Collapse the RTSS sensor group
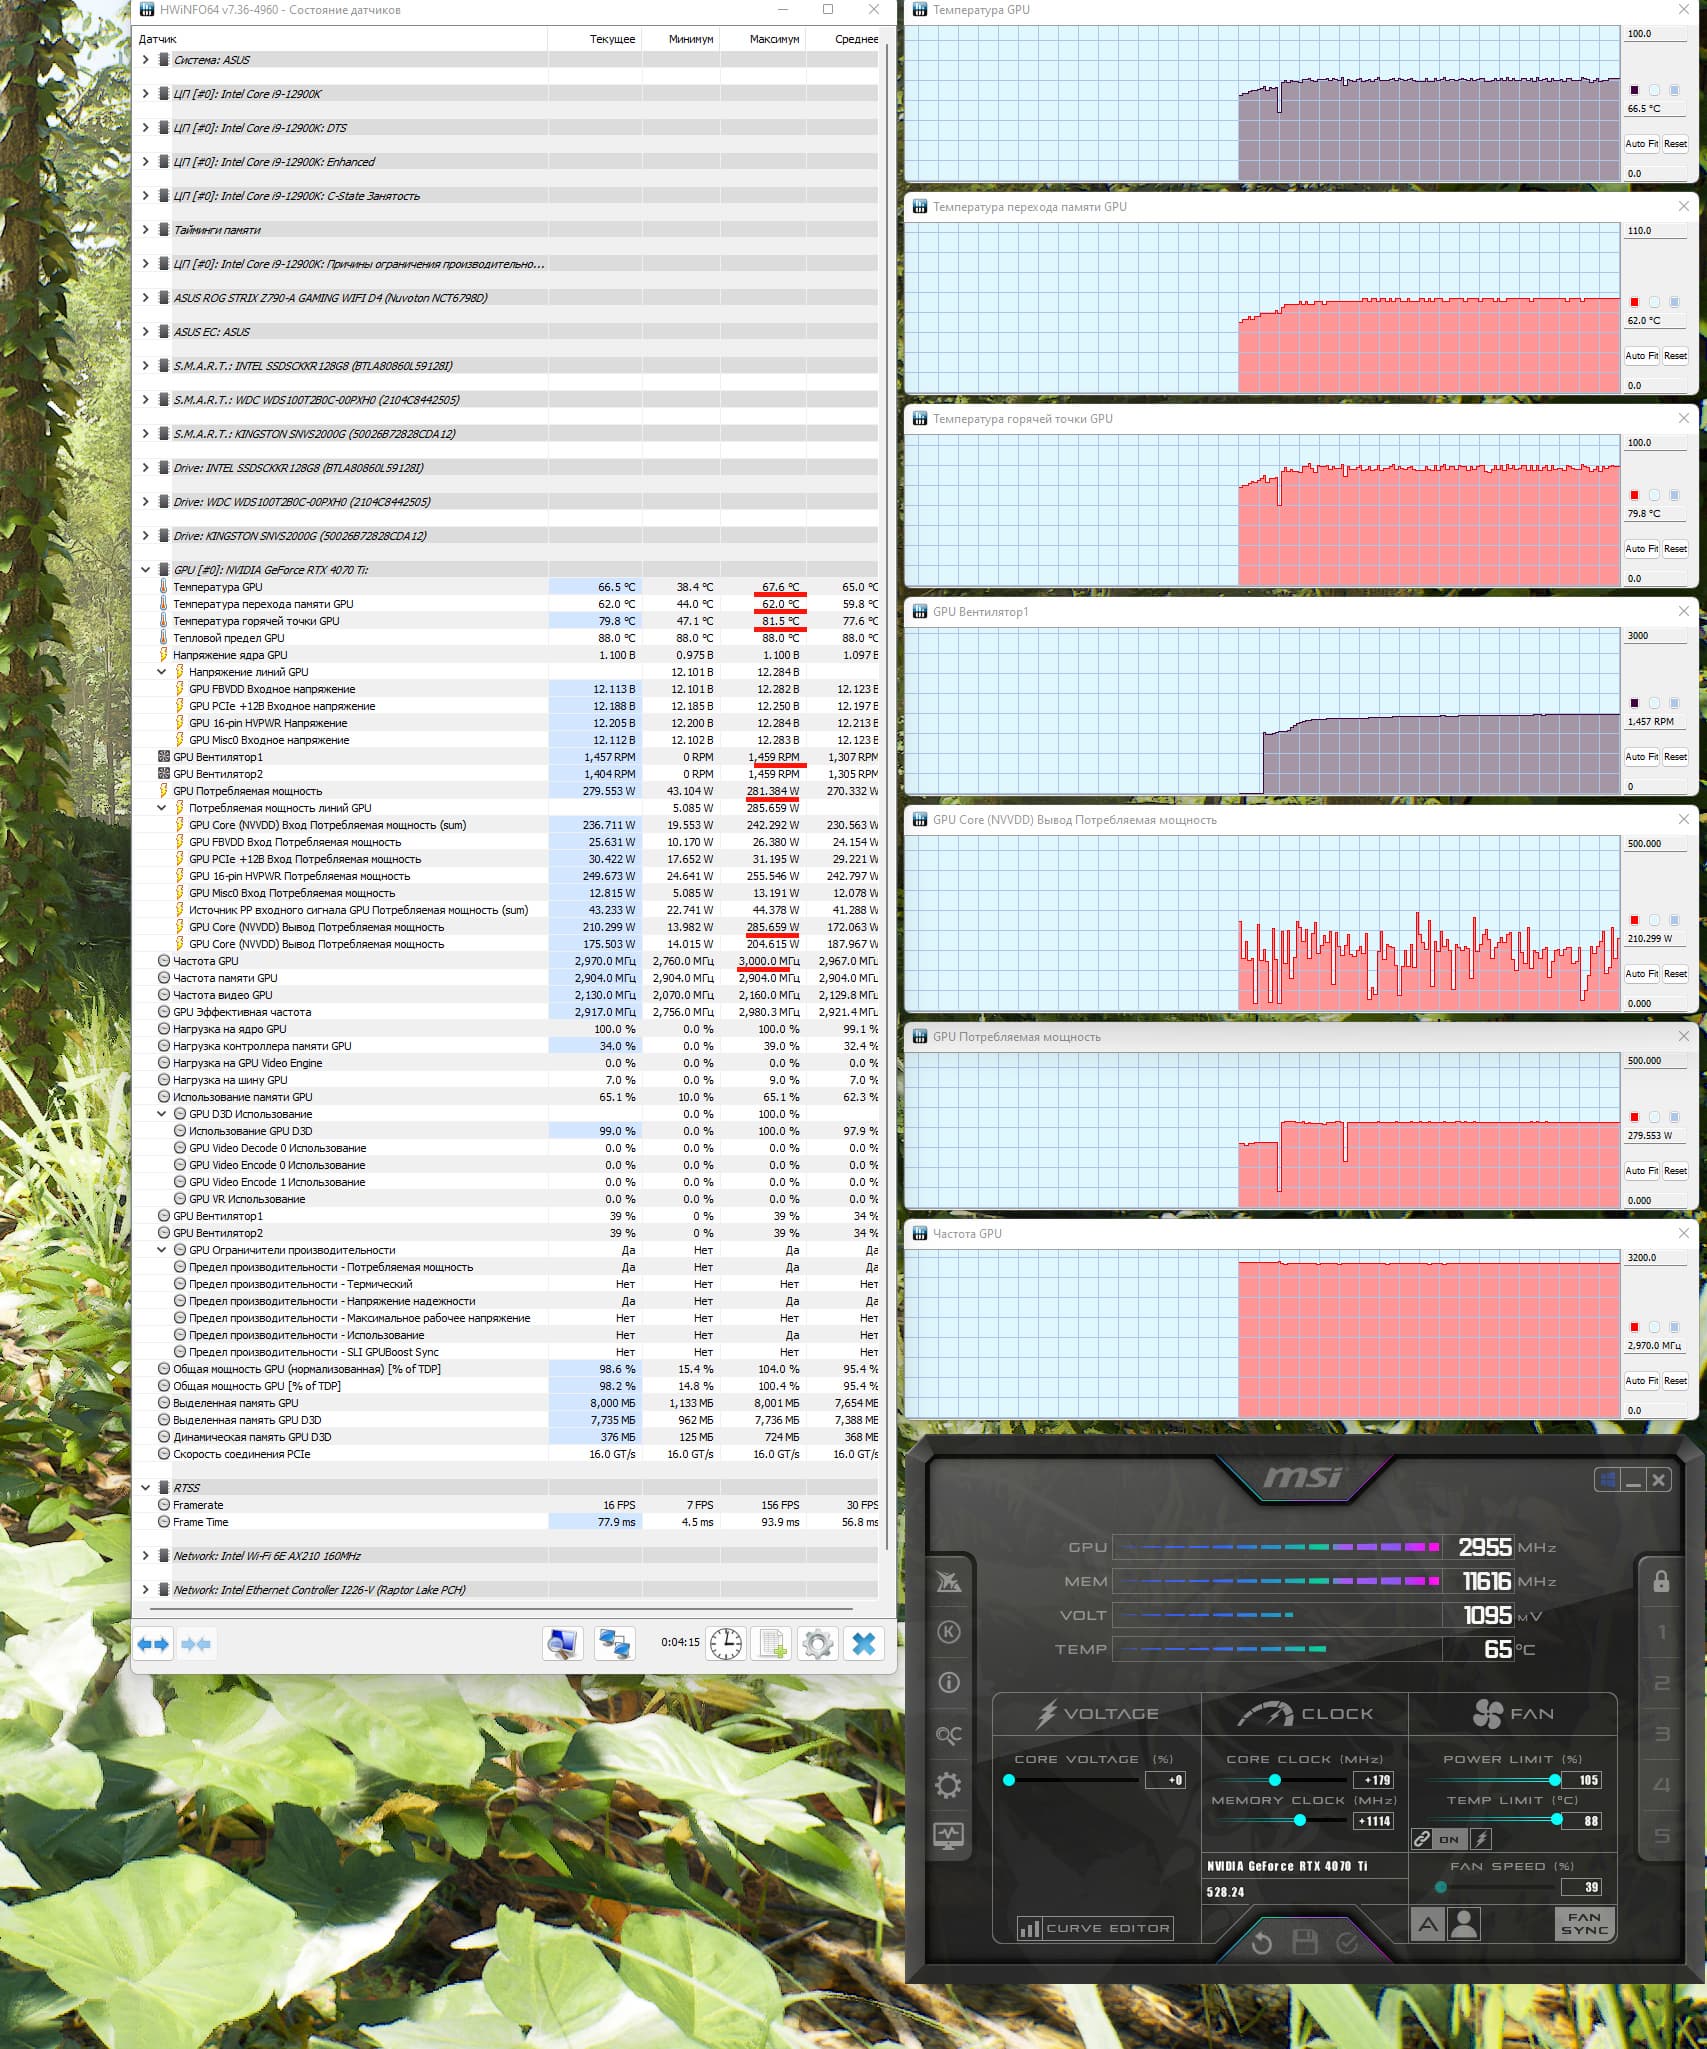1707x2049 pixels. pos(146,1488)
